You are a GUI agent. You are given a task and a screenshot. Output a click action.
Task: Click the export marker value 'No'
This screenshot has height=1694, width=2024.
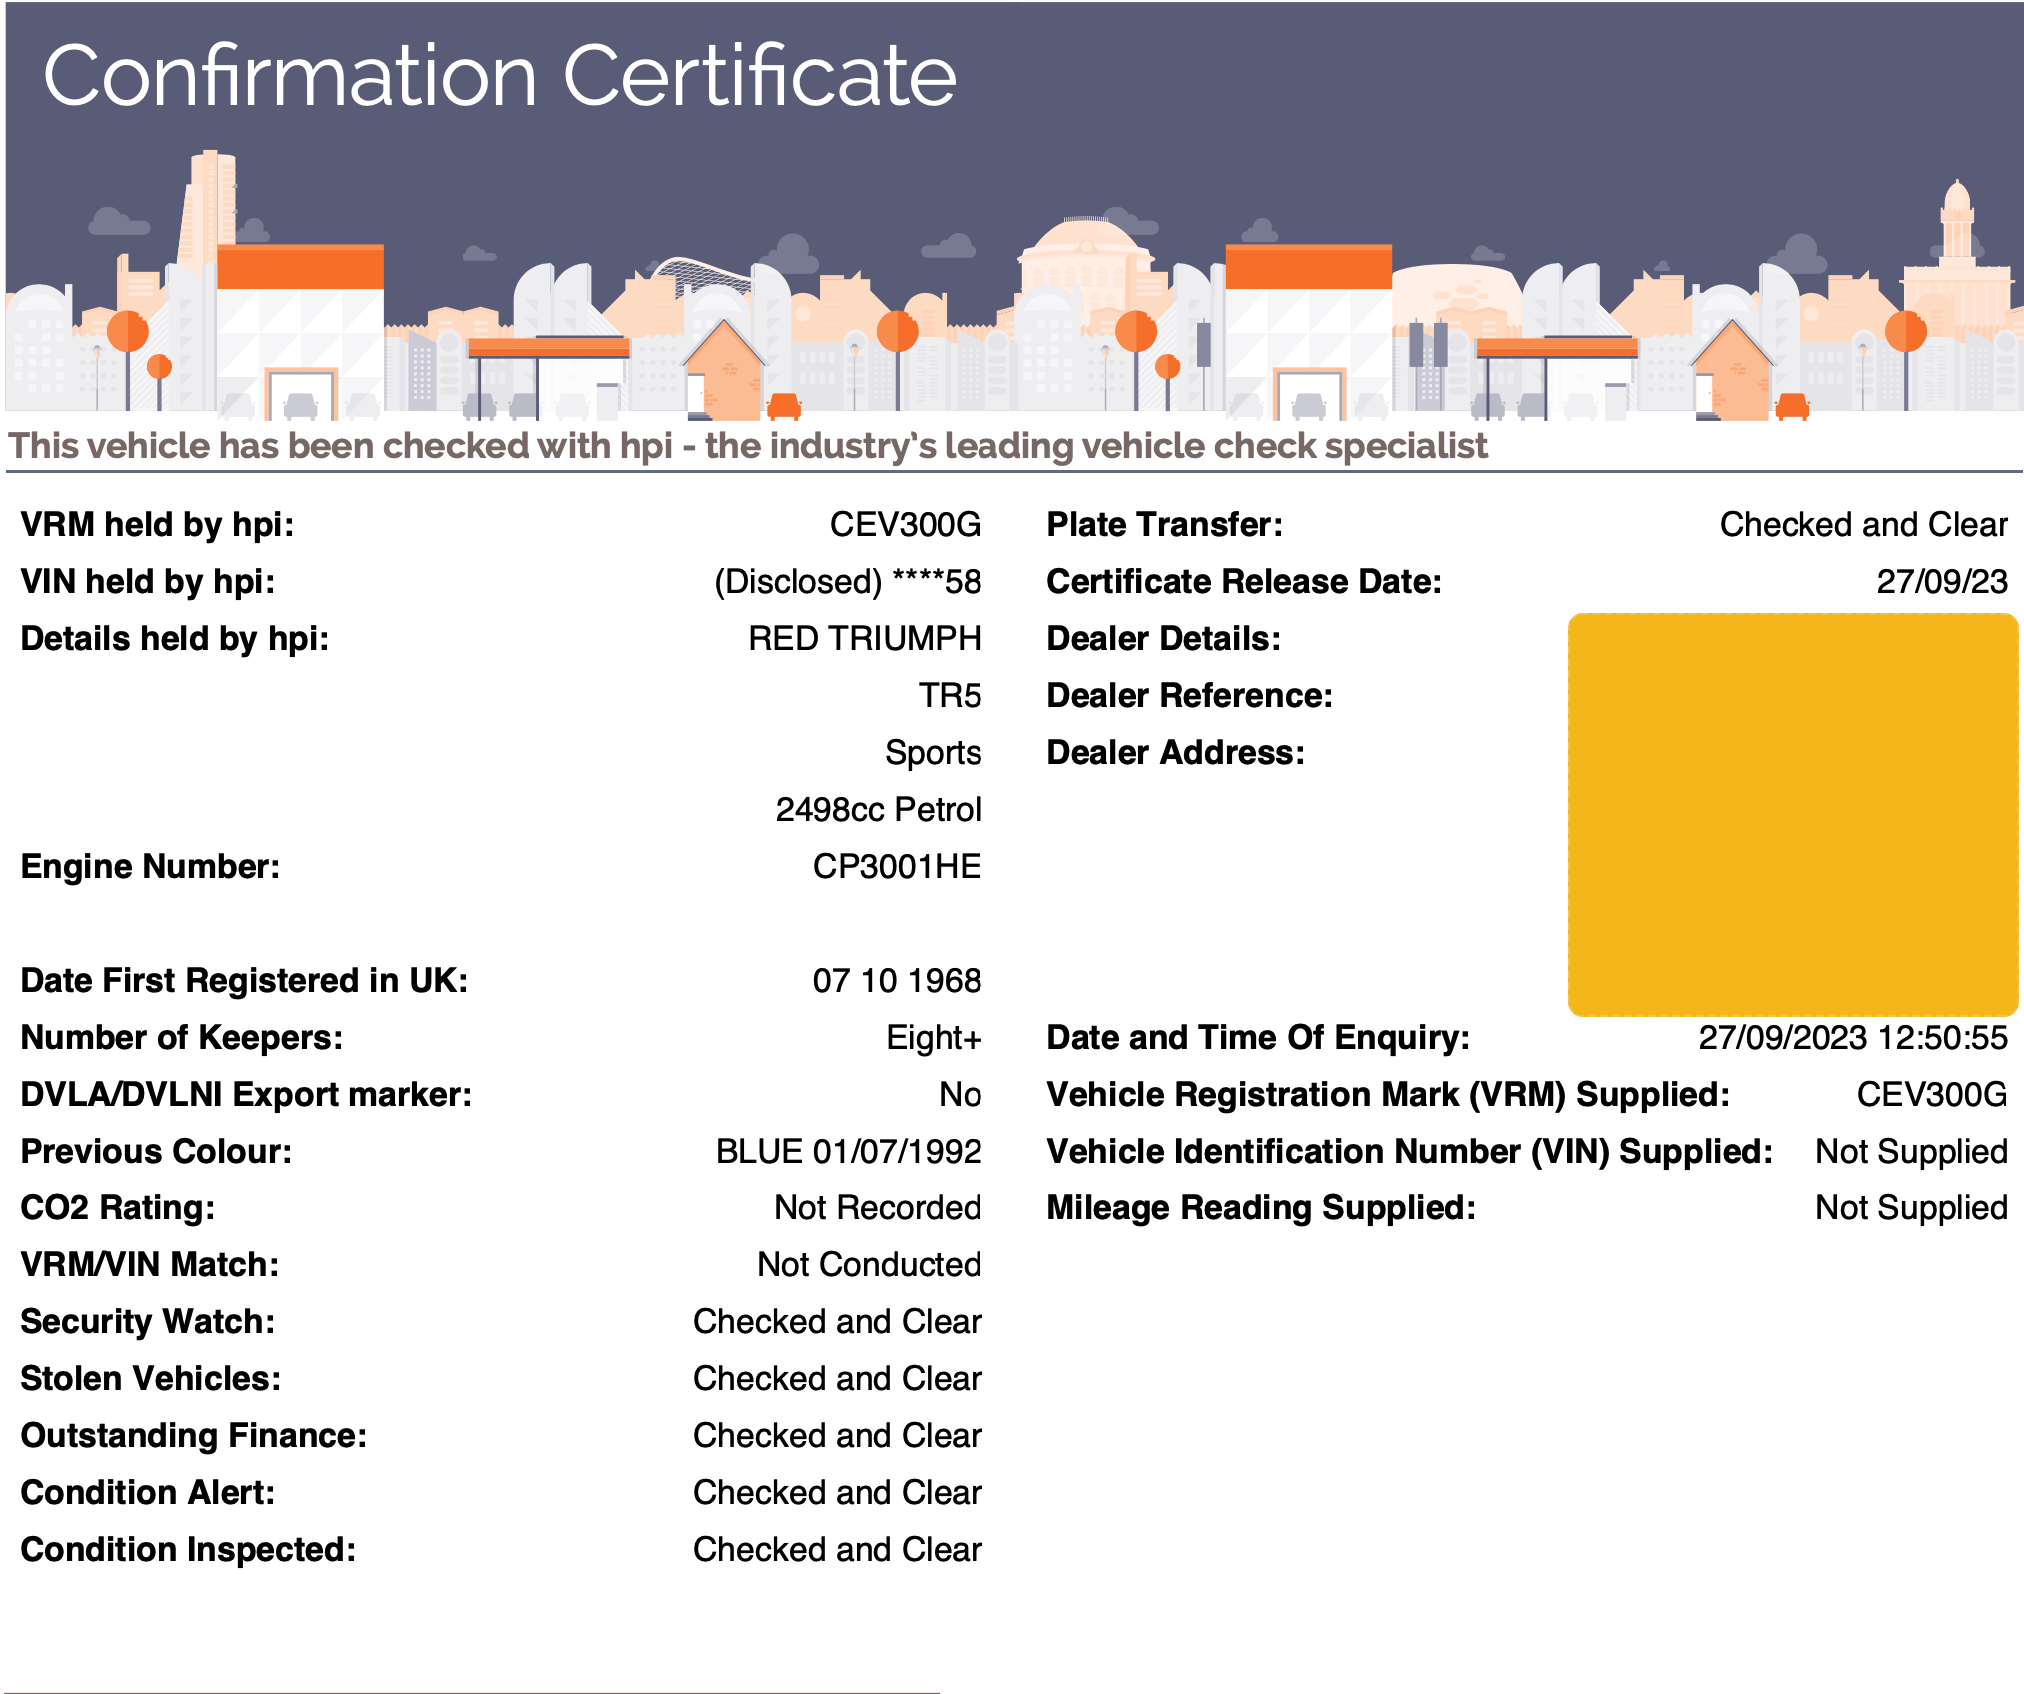tap(960, 1094)
